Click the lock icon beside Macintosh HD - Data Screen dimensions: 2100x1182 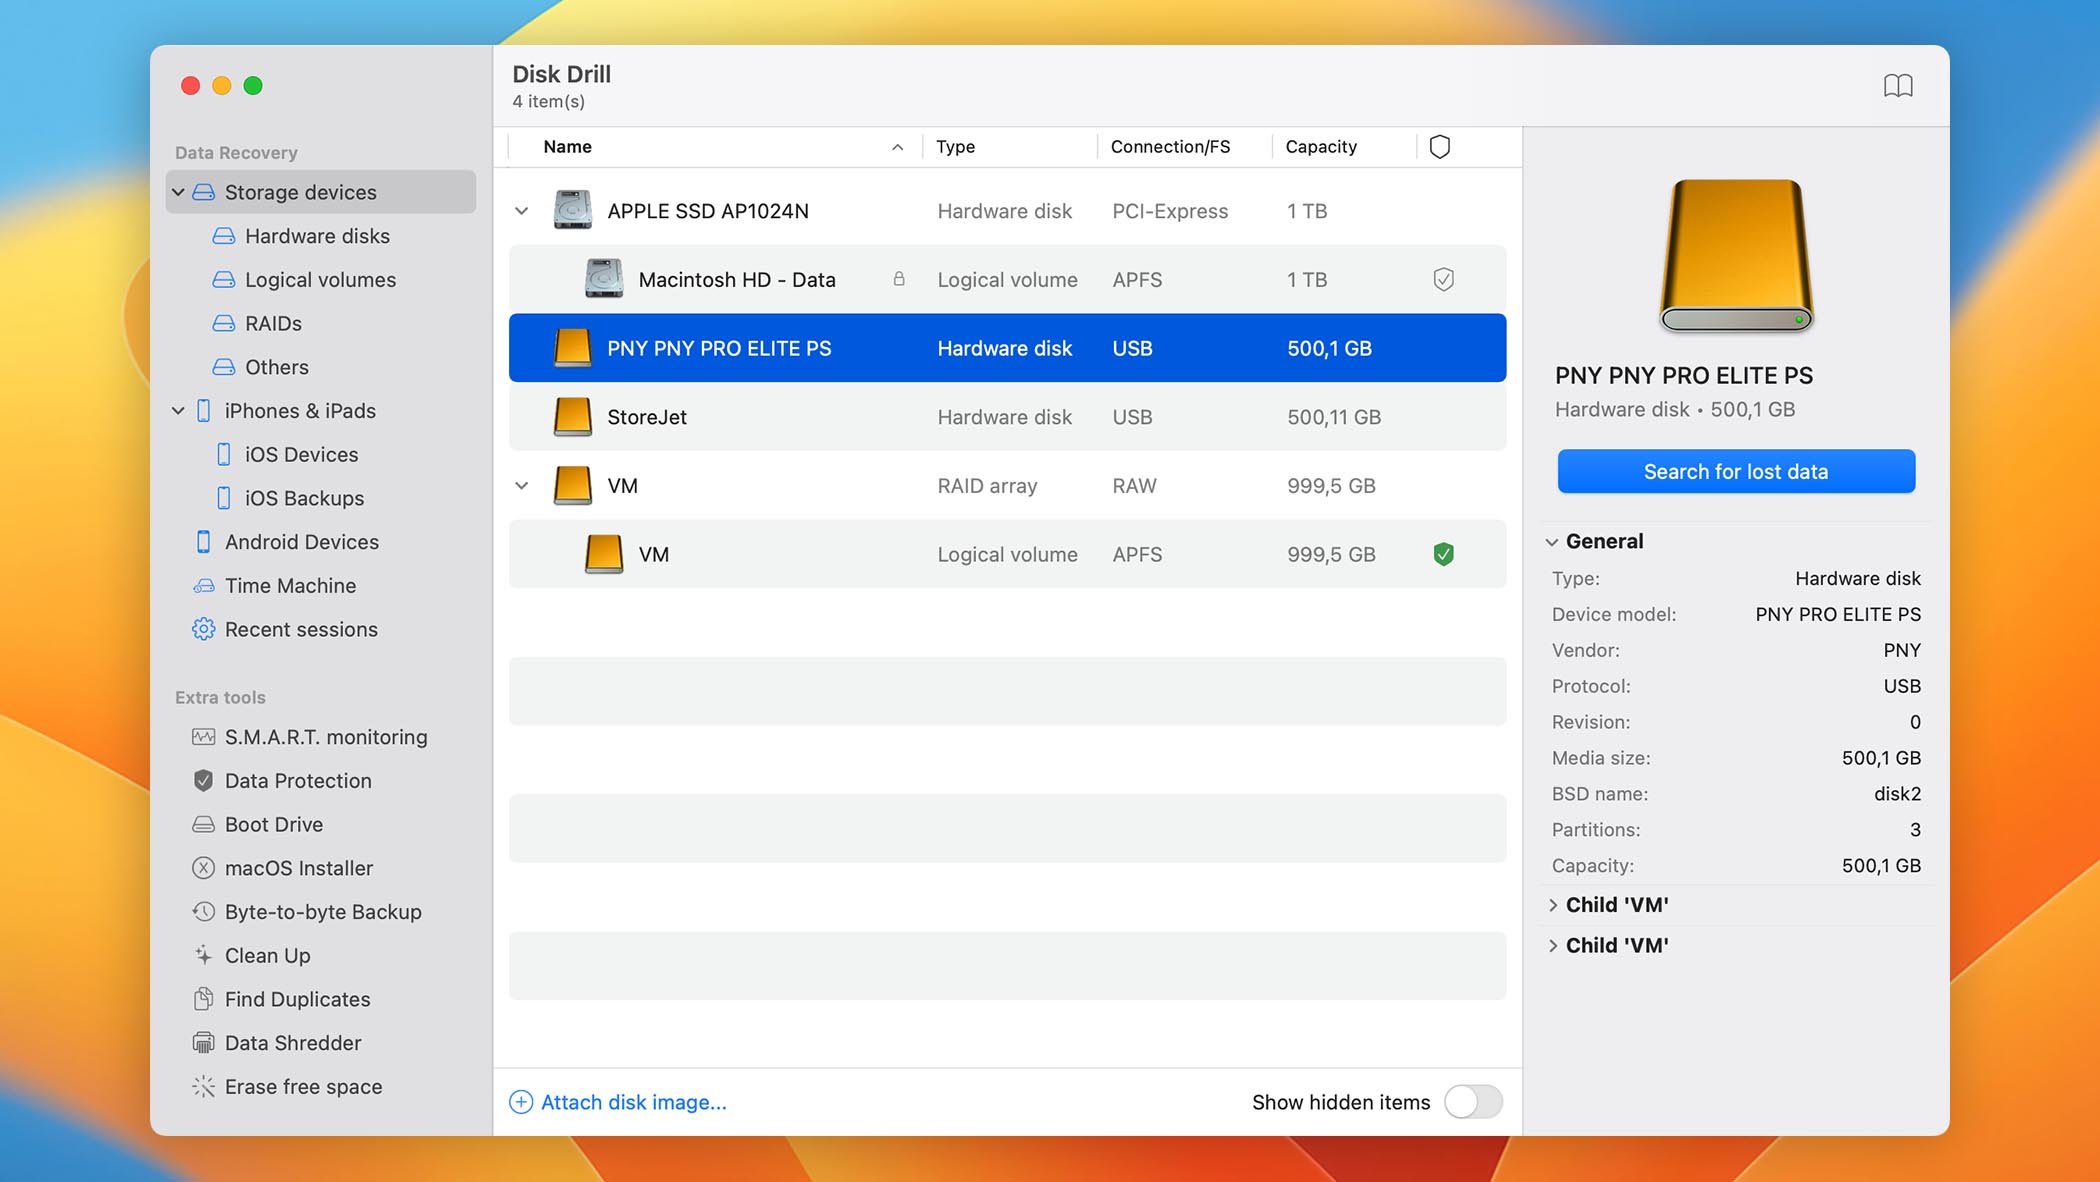[899, 279]
